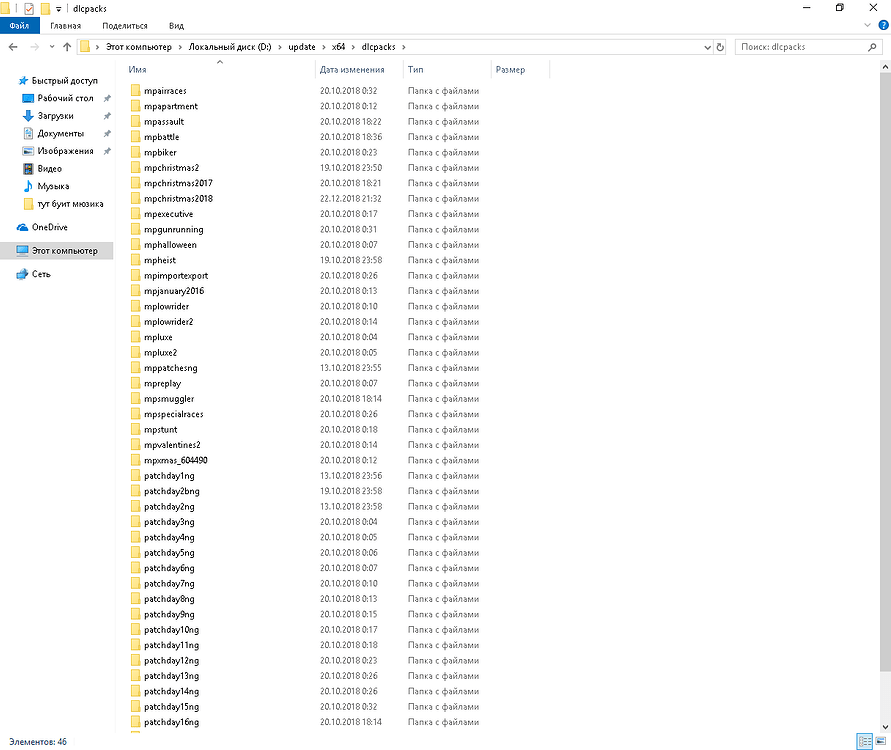Expand chevron after 'dlcpacks' breadcrumb

tap(403, 47)
